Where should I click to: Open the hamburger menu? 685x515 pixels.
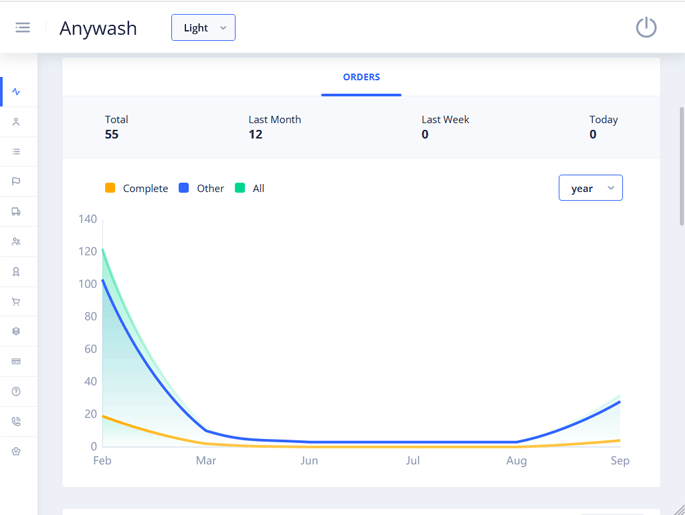[22, 28]
